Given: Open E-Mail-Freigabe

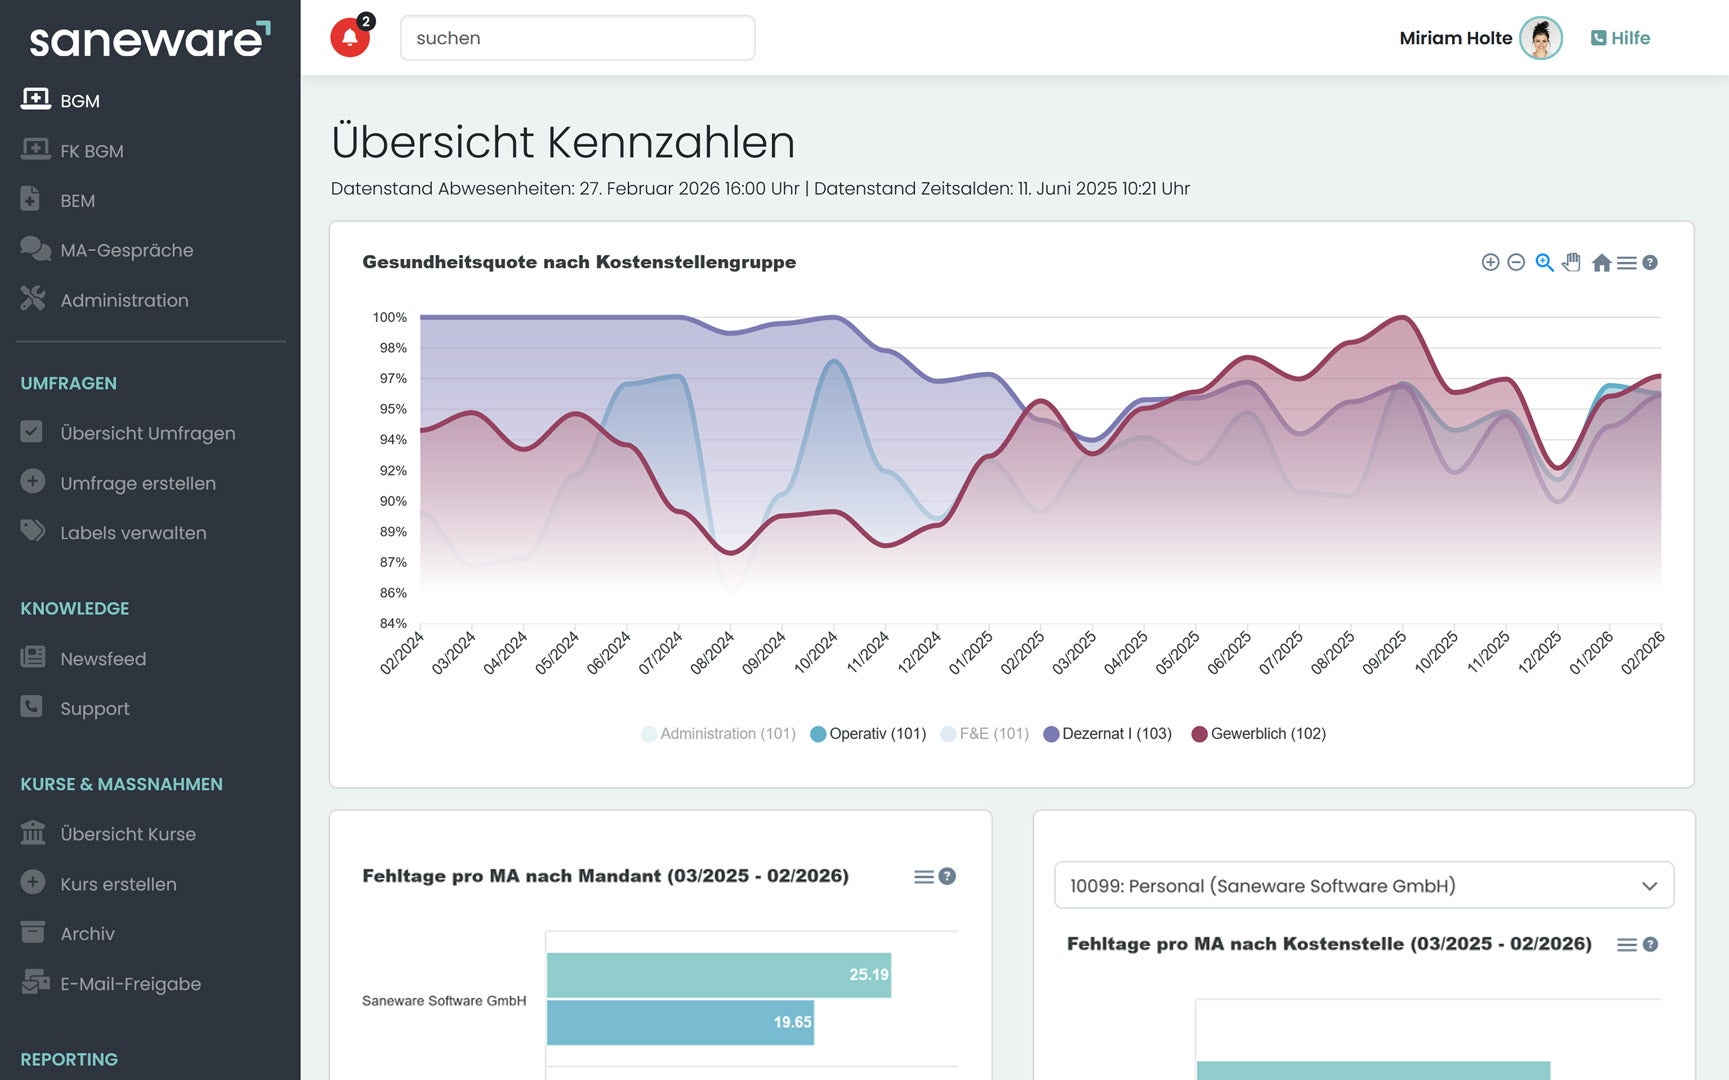Looking at the screenshot, I should coord(130,984).
